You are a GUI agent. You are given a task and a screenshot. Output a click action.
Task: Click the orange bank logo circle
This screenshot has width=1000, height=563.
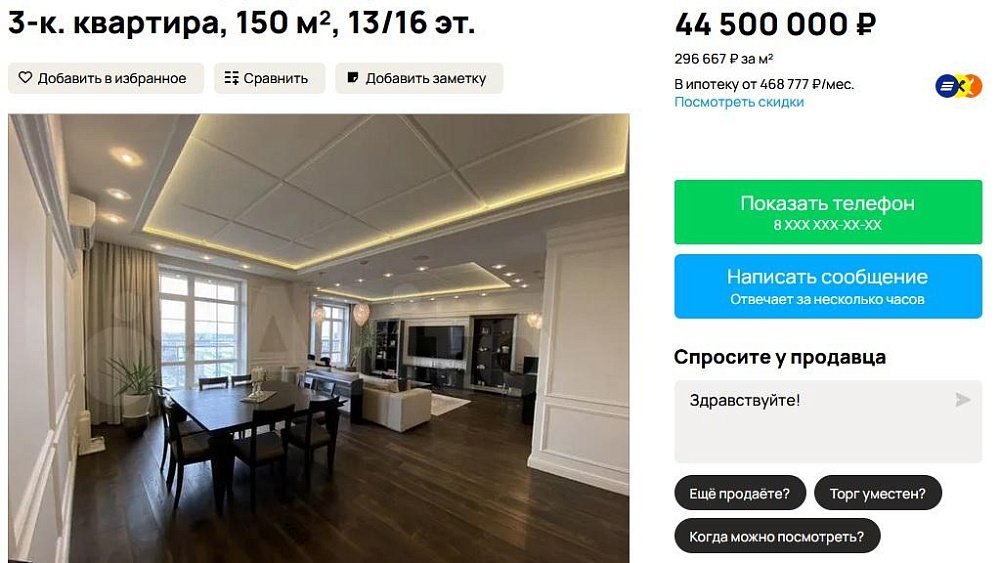[x=974, y=85]
